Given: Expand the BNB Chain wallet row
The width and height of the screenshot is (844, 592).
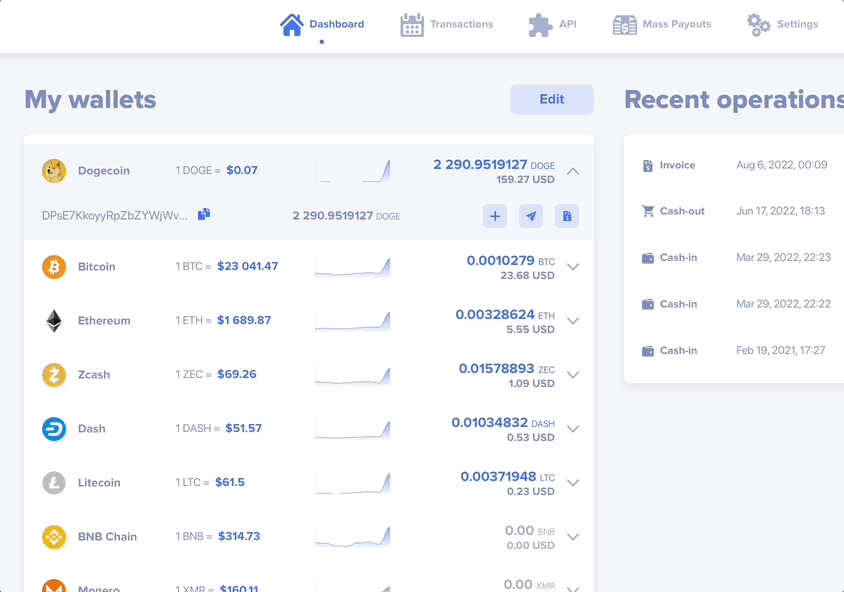Looking at the screenshot, I should pyautogui.click(x=573, y=537).
